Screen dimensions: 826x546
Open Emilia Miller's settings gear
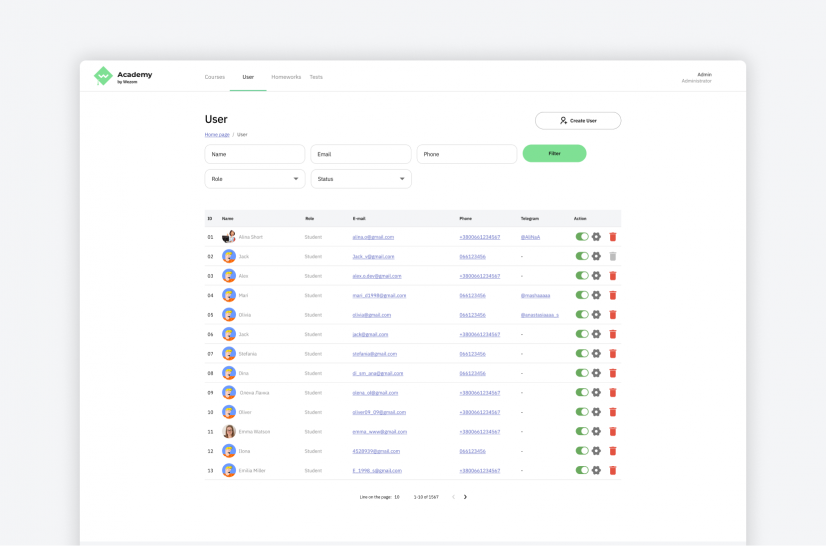(596, 470)
